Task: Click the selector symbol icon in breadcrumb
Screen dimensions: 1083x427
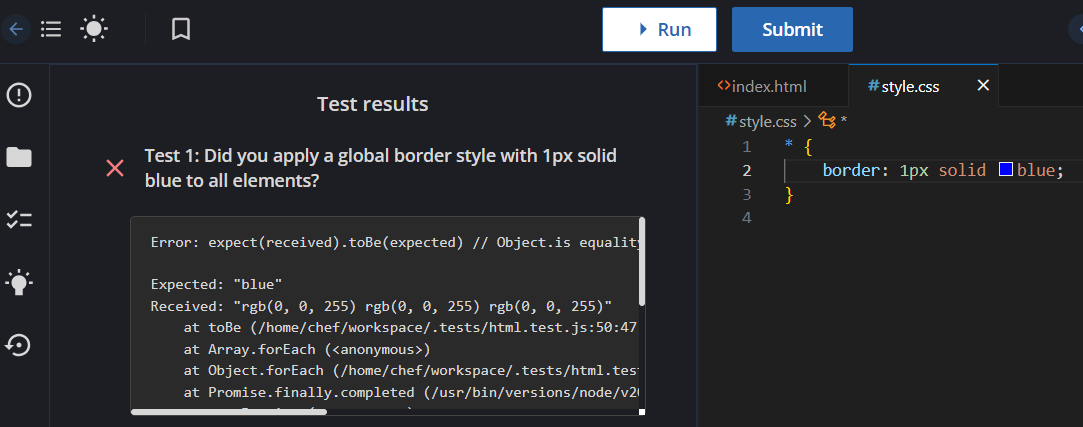Action: click(827, 121)
